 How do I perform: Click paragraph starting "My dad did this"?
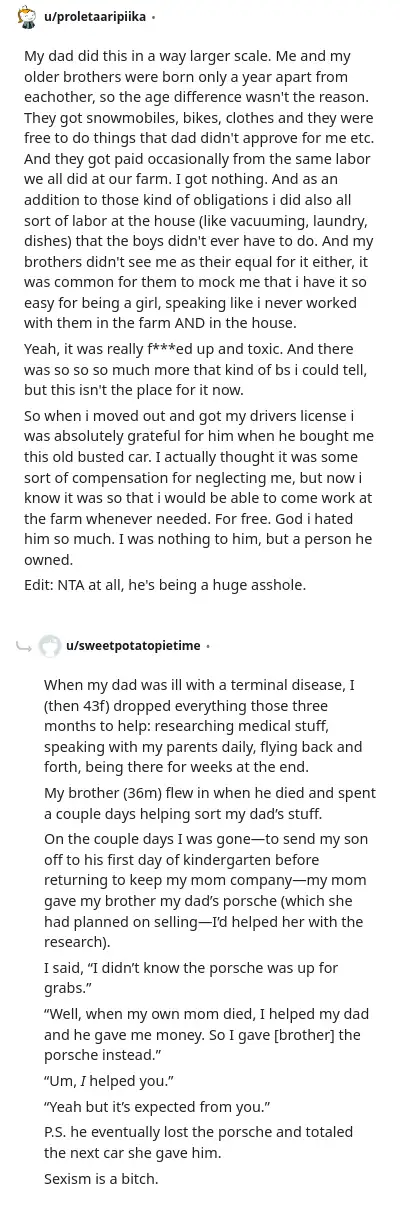coord(200,190)
